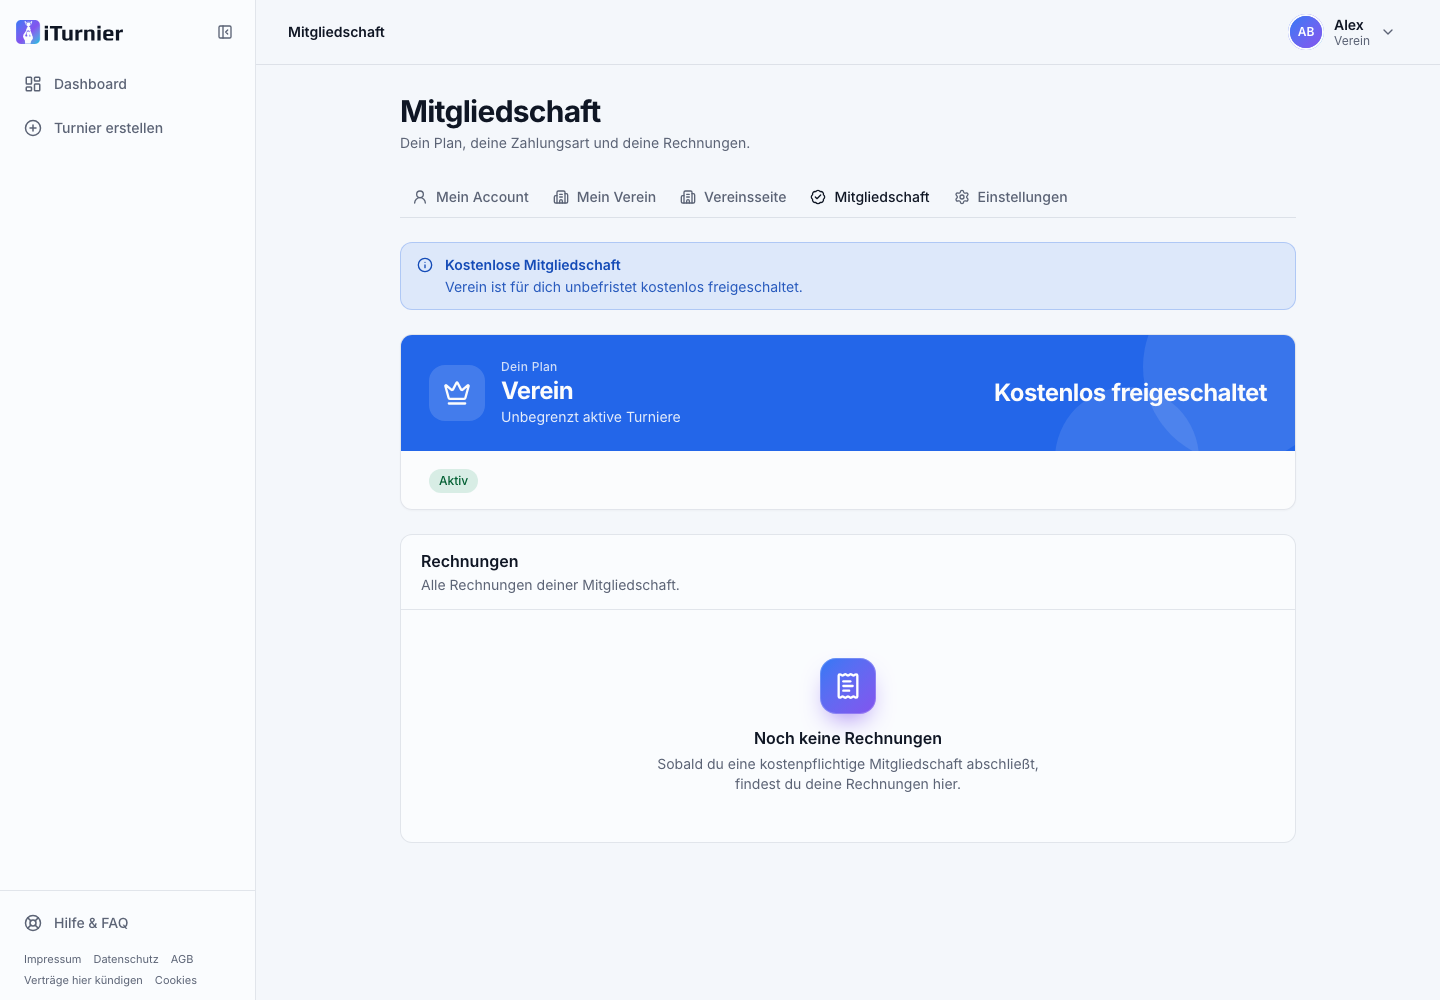Click the info icon in the blue notice

425,265
